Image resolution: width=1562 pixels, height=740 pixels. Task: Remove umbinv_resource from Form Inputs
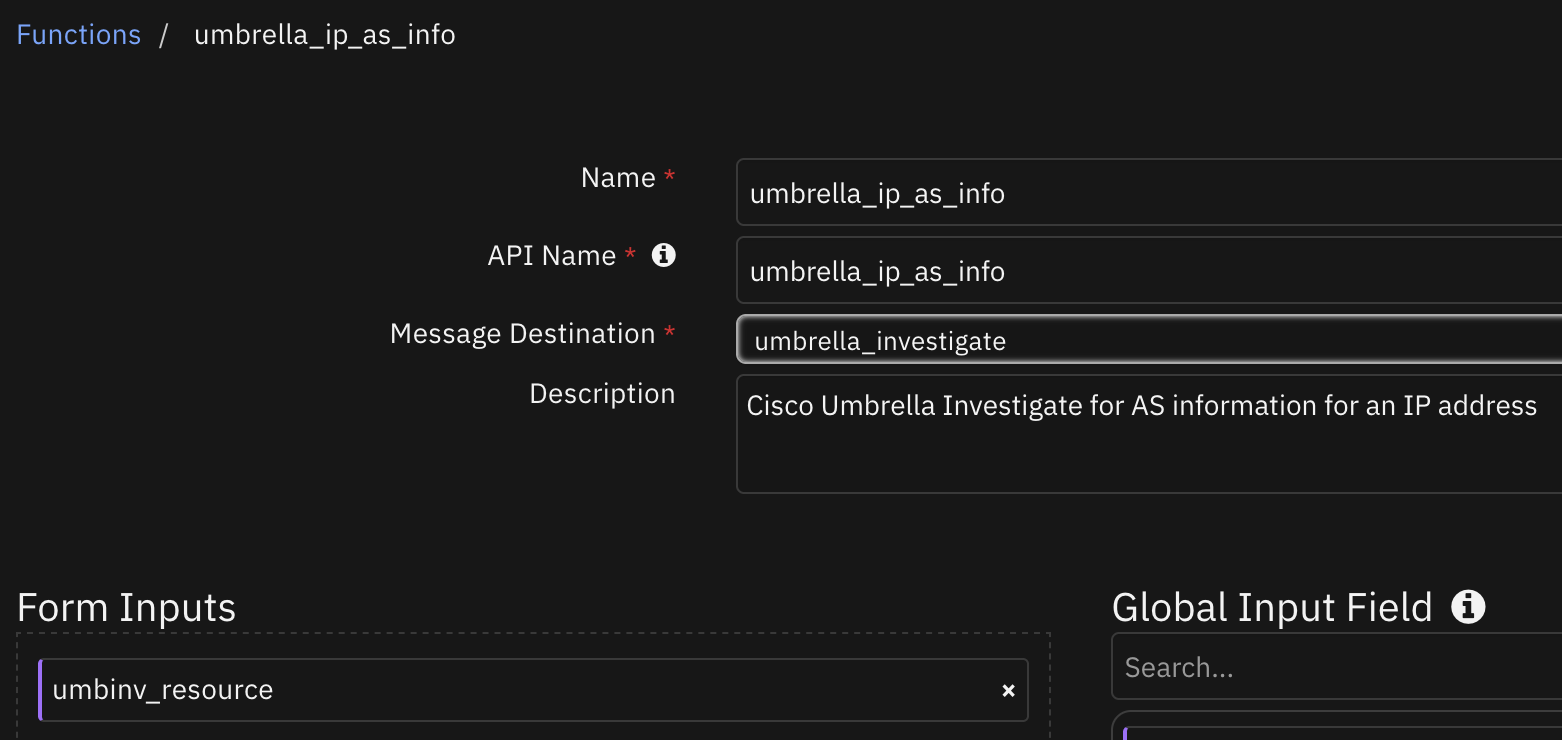(x=1008, y=691)
